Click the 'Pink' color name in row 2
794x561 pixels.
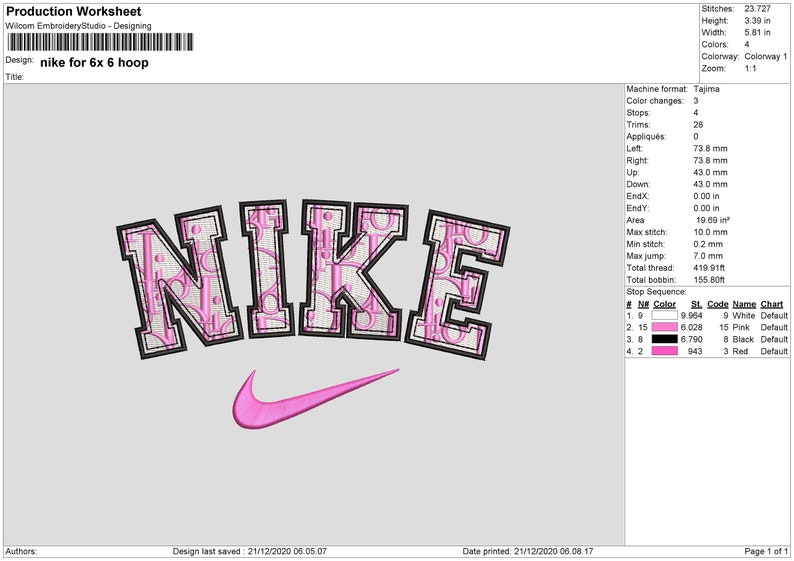click(x=740, y=327)
